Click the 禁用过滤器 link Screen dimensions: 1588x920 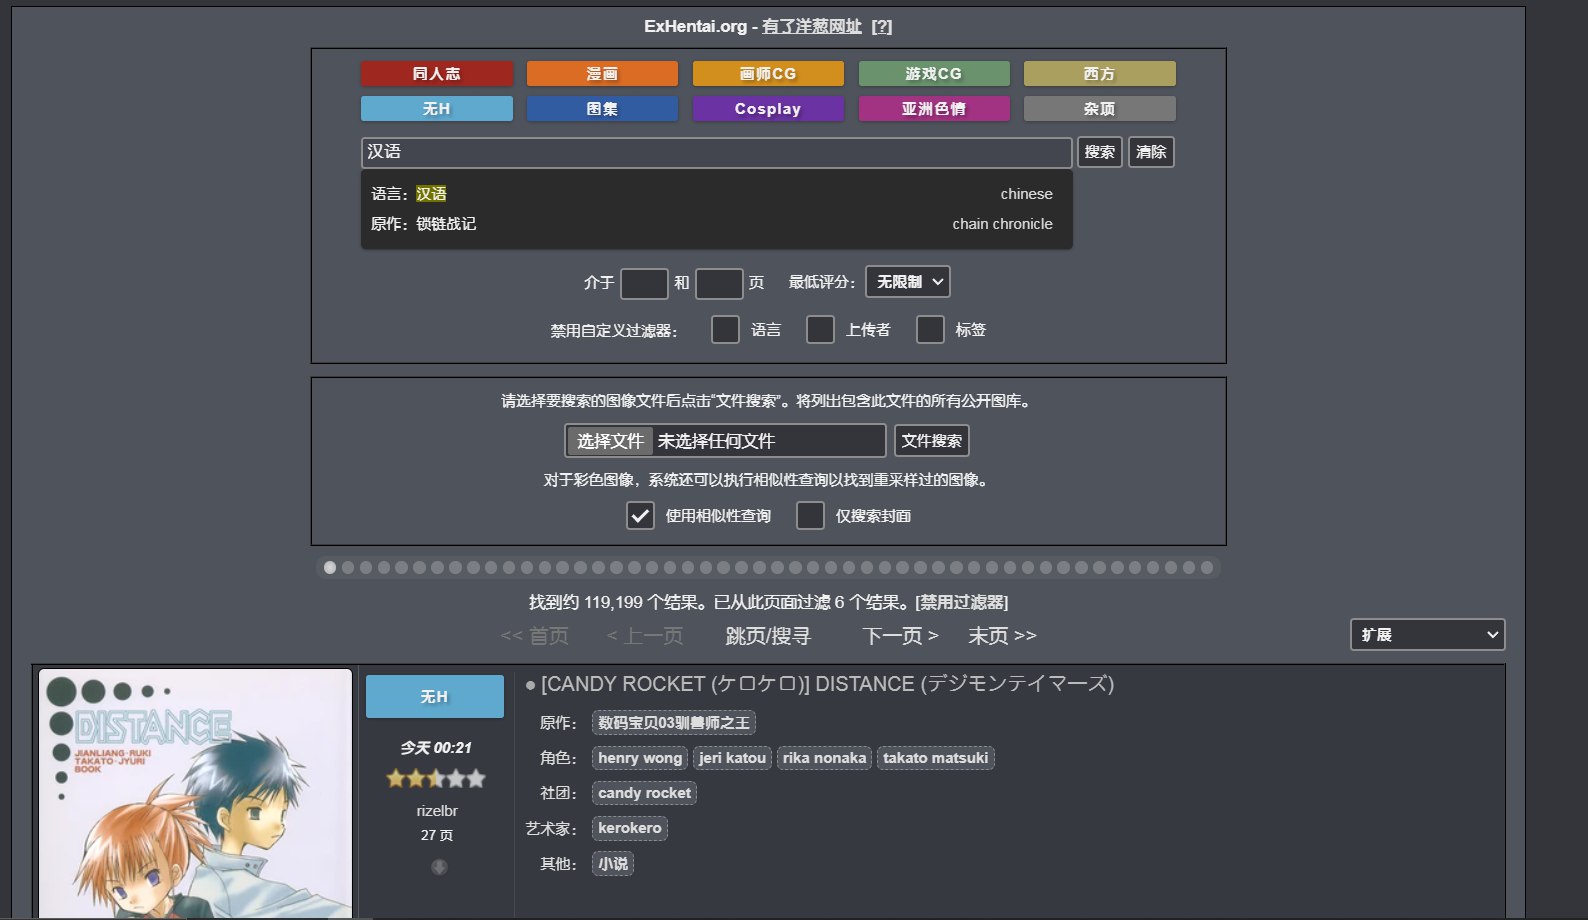coord(961,602)
